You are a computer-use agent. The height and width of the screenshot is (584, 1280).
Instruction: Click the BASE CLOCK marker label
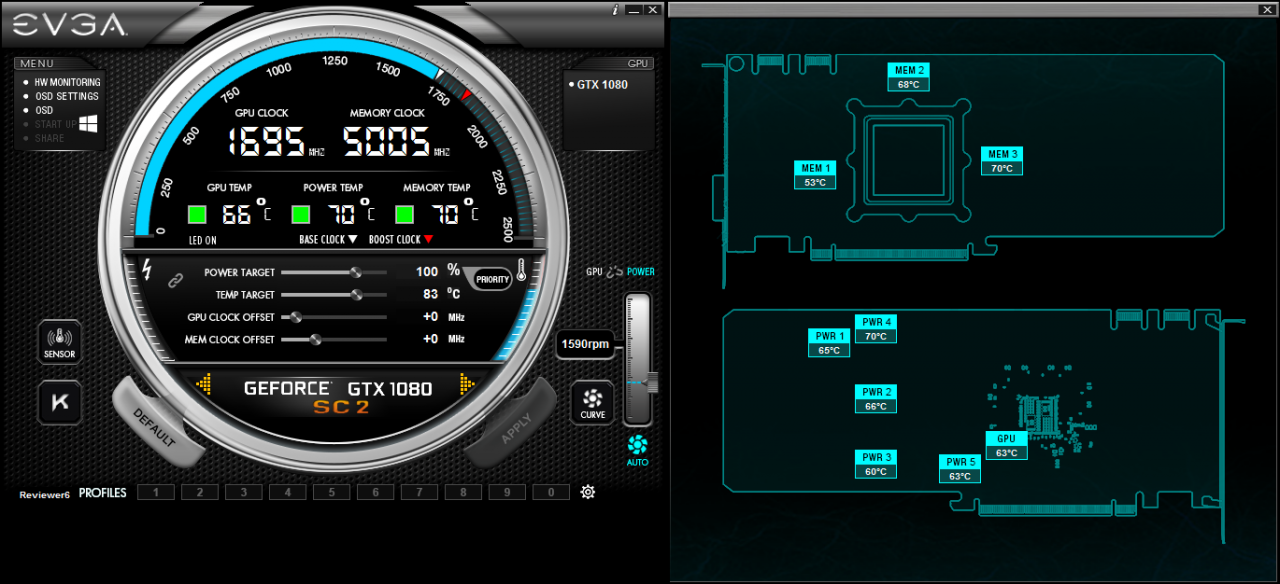coord(328,240)
